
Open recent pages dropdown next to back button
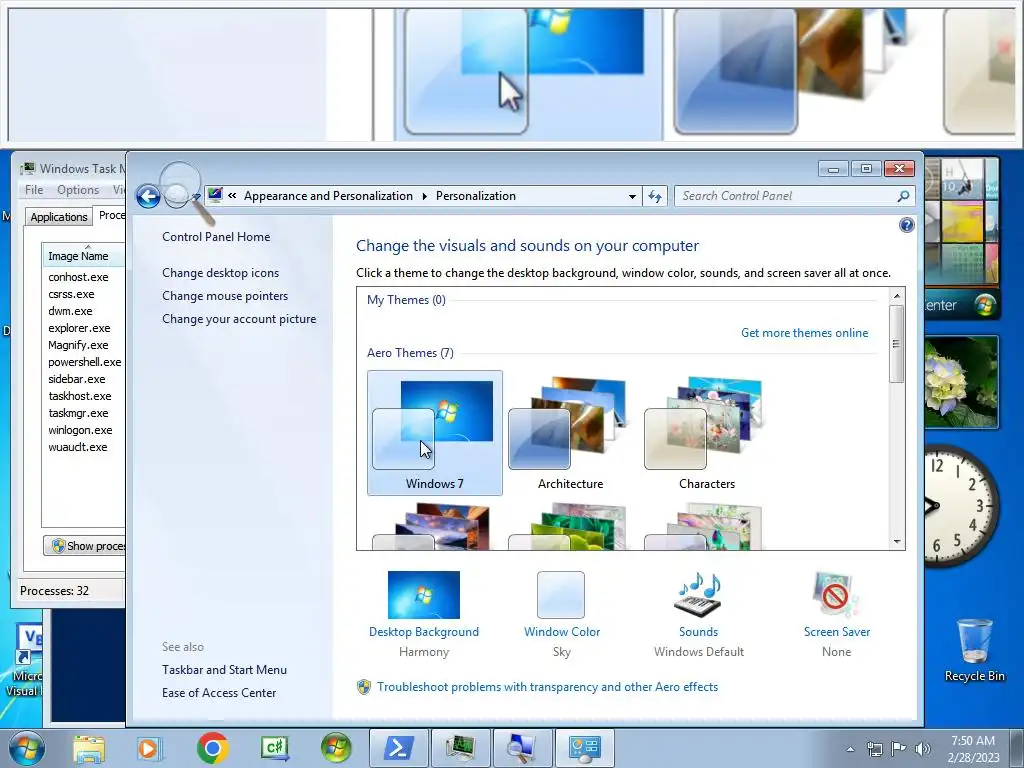coord(196,197)
